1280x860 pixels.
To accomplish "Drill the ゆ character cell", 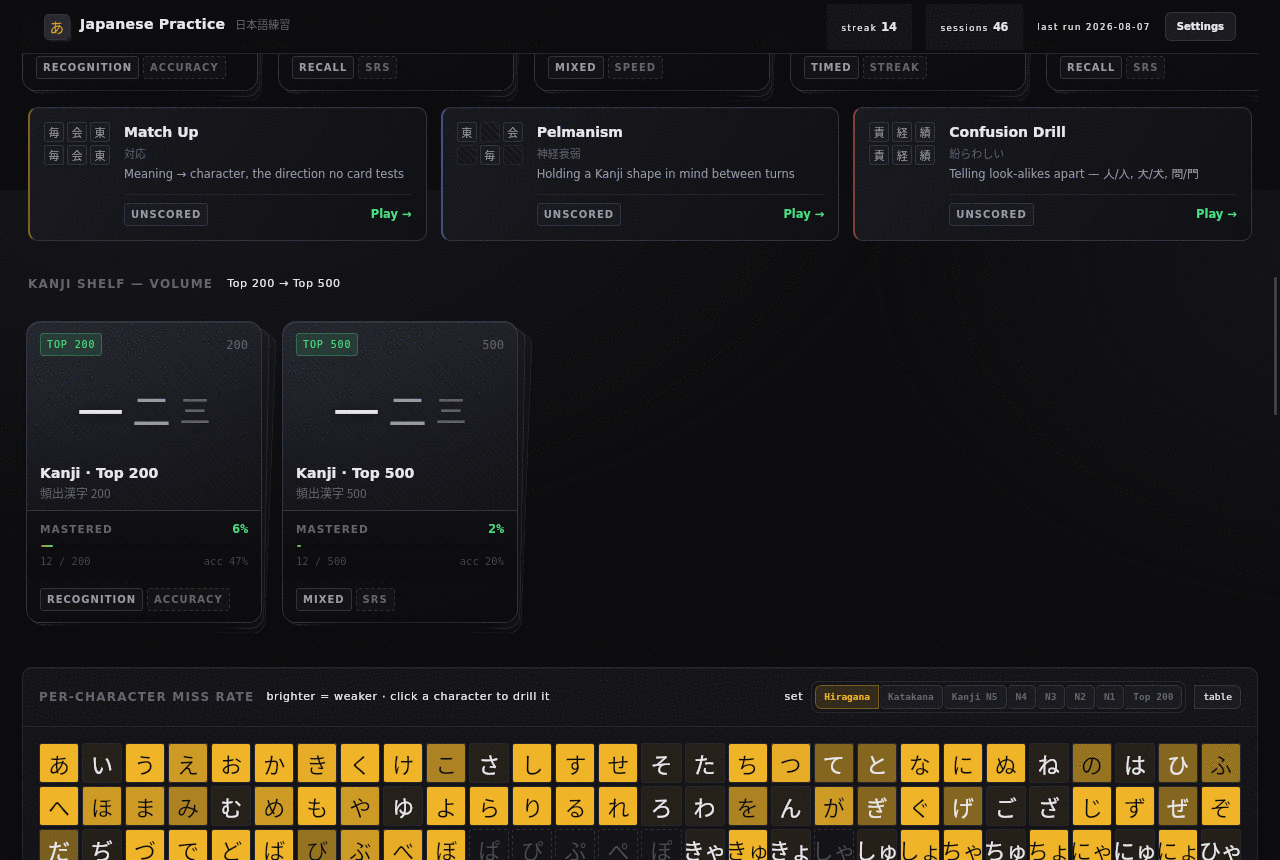I will [403, 806].
